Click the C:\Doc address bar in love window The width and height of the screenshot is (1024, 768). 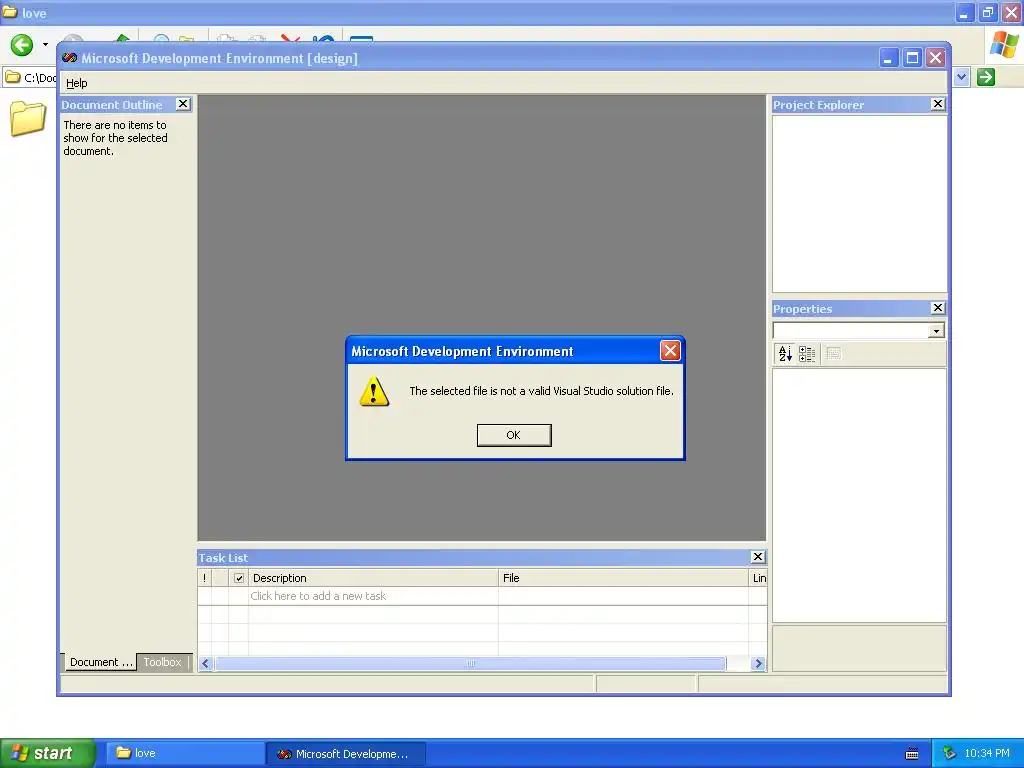[30, 78]
